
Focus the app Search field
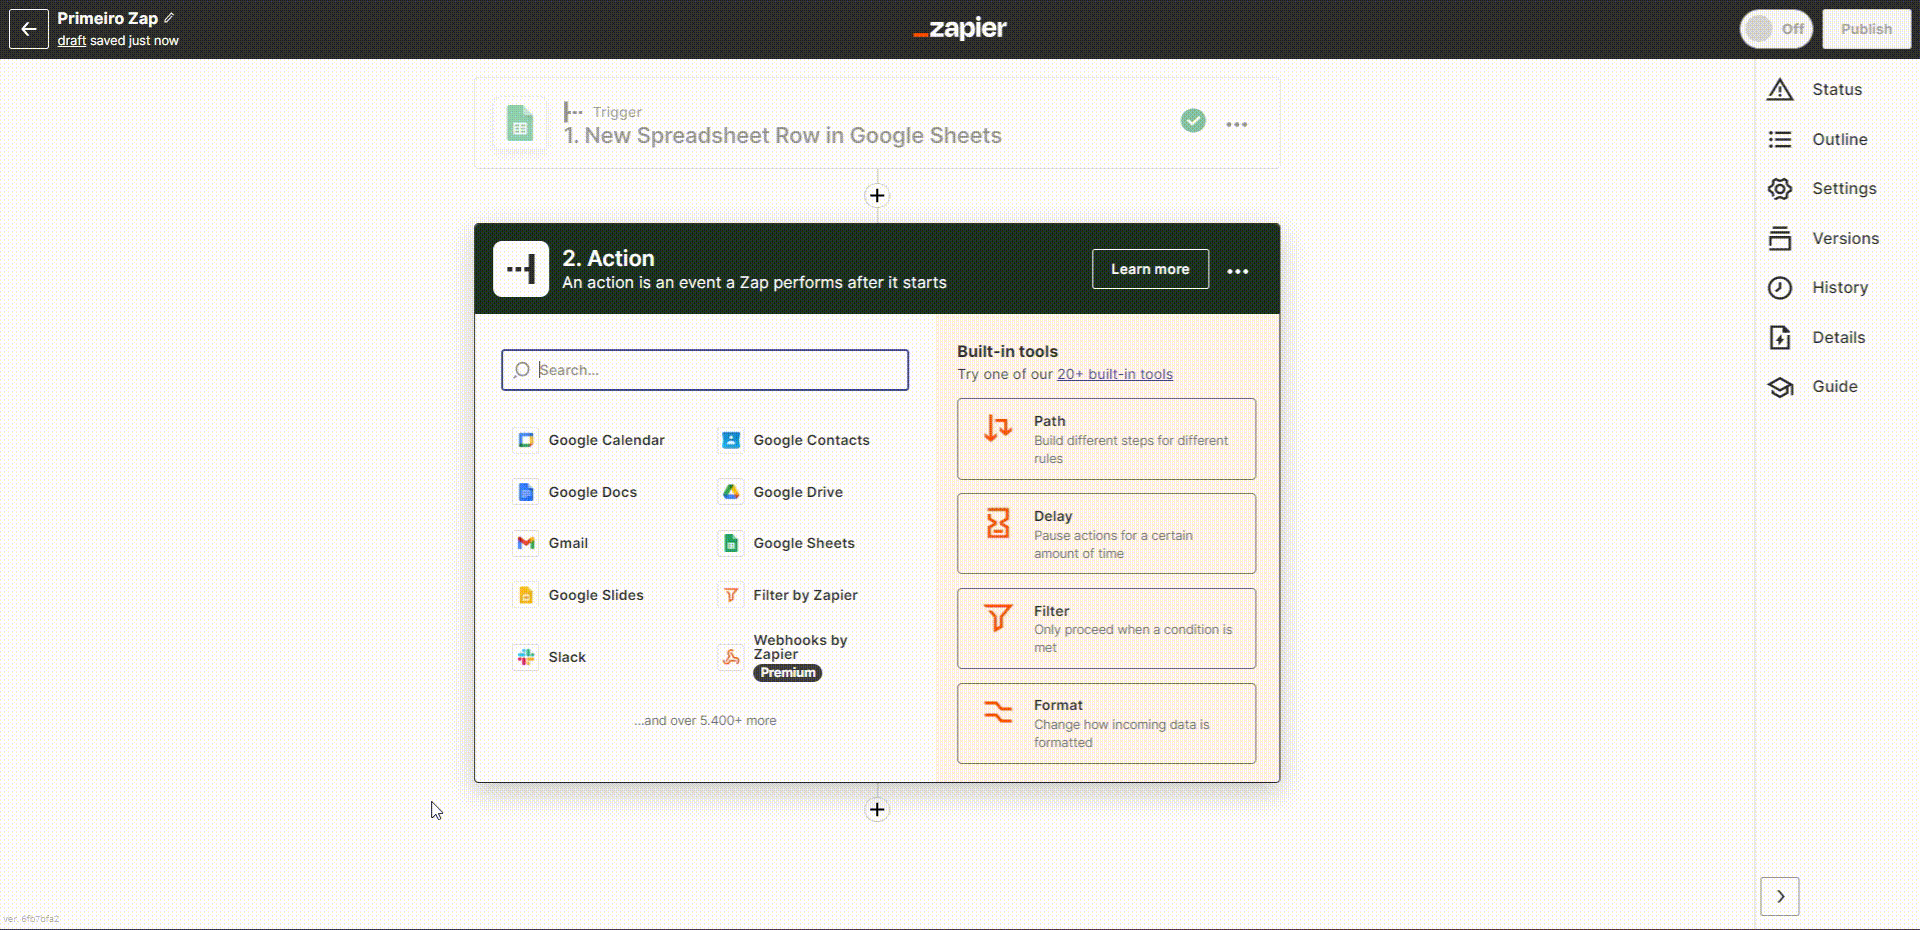coord(705,370)
